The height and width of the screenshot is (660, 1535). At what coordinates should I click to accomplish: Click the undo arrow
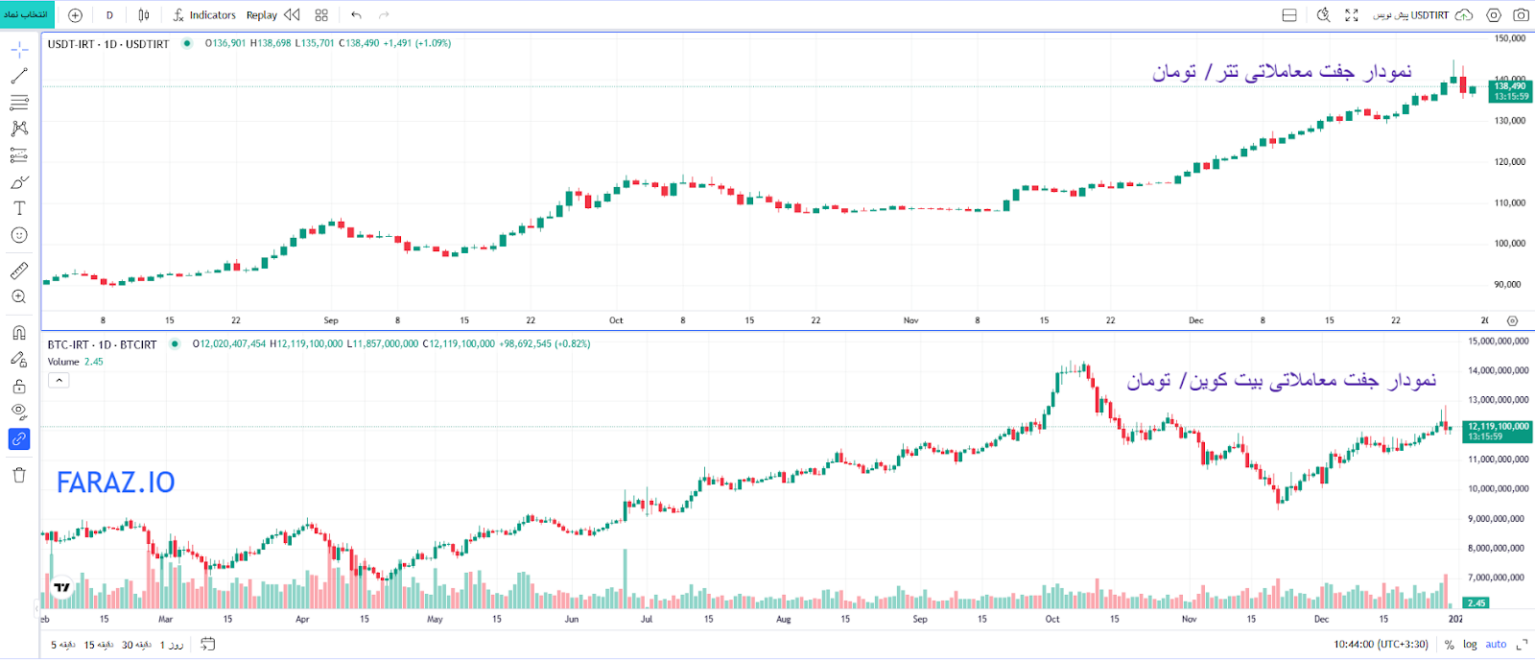pyautogui.click(x=357, y=15)
